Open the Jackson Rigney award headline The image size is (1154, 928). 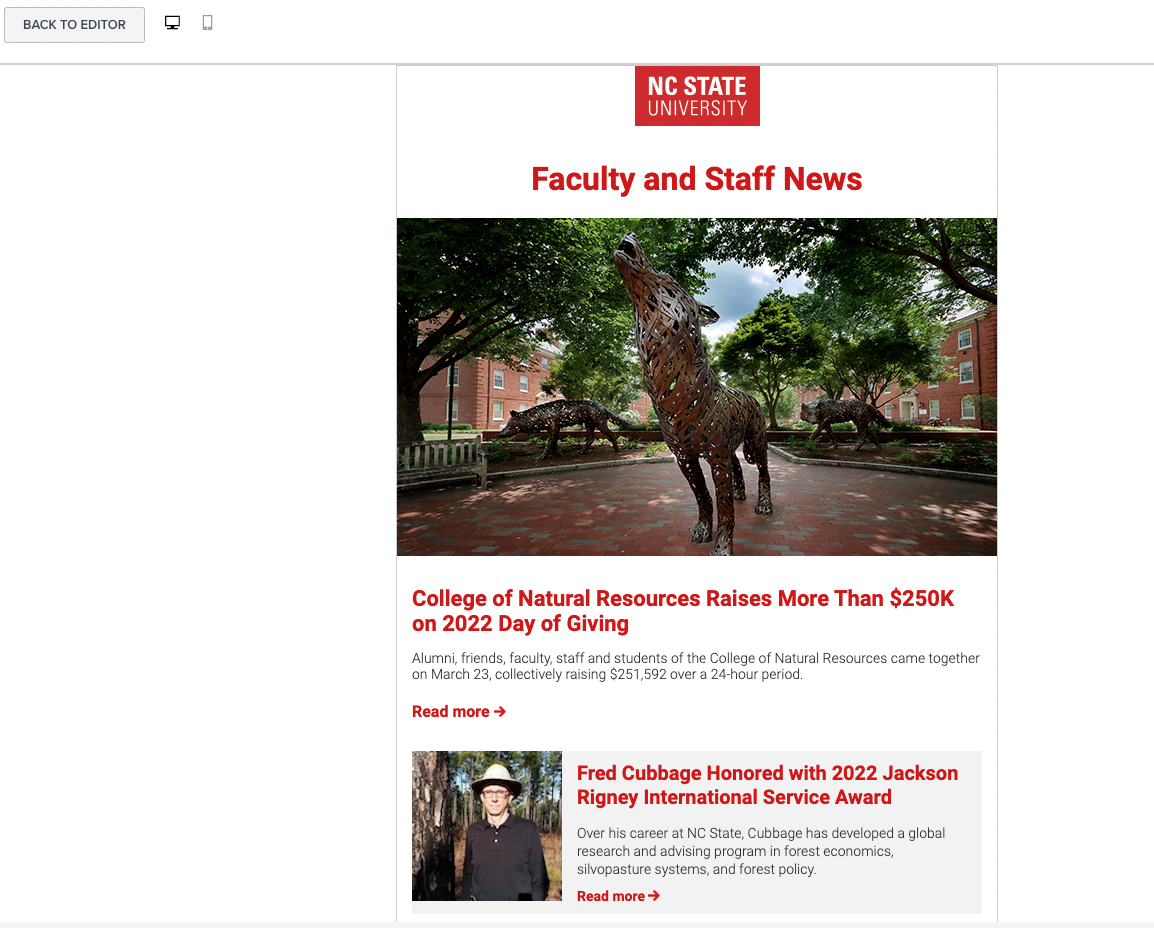[x=767, y=784]
